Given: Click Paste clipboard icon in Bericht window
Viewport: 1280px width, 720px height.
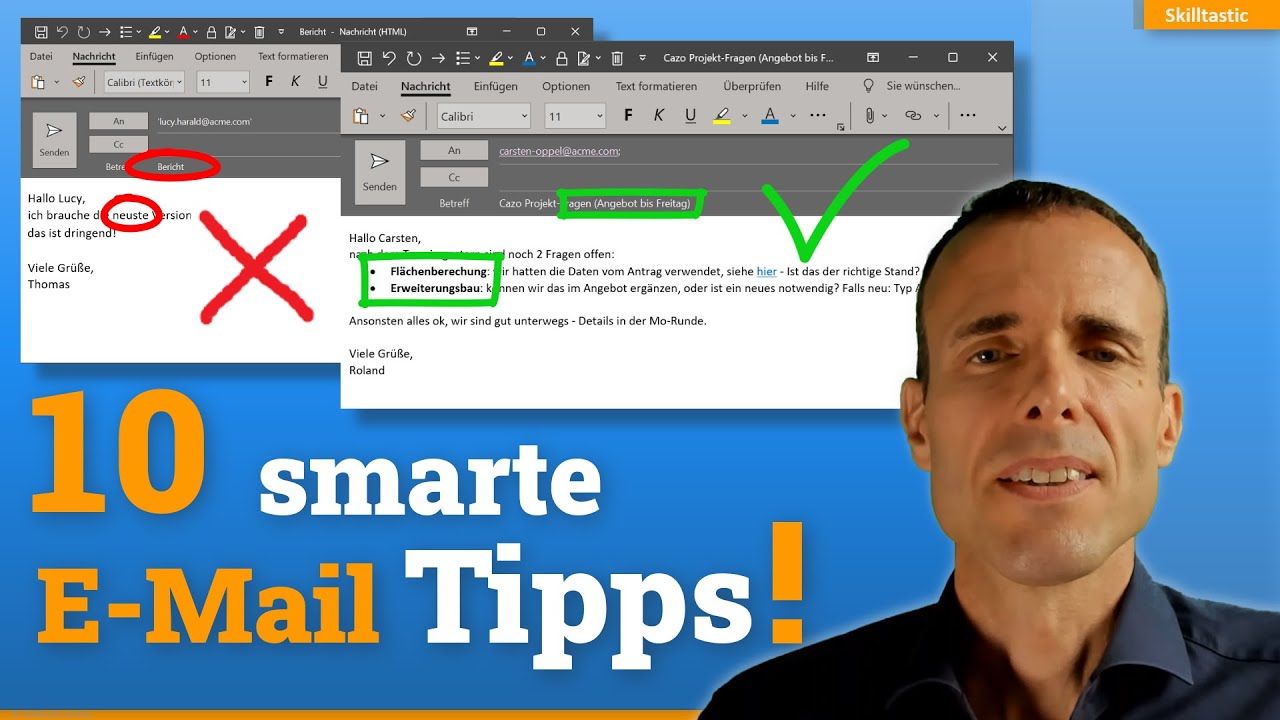Looking at the screenshot, I should click(x=38, y=82).
